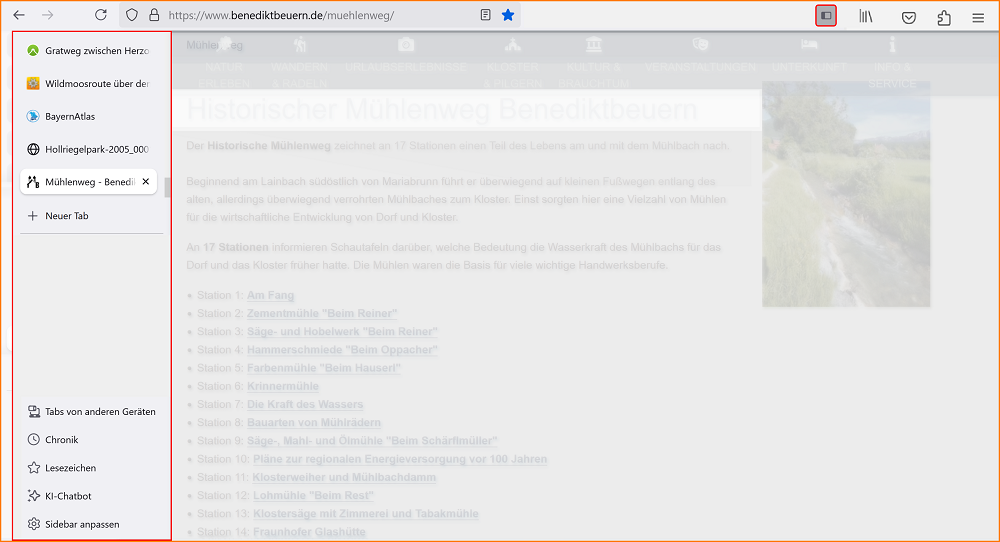Image resolution: width=1000 pixels, height=542 pixels.
Task: Open Hammerschmiede "Beim Oppacher" link
Action: tap(342, 350)
